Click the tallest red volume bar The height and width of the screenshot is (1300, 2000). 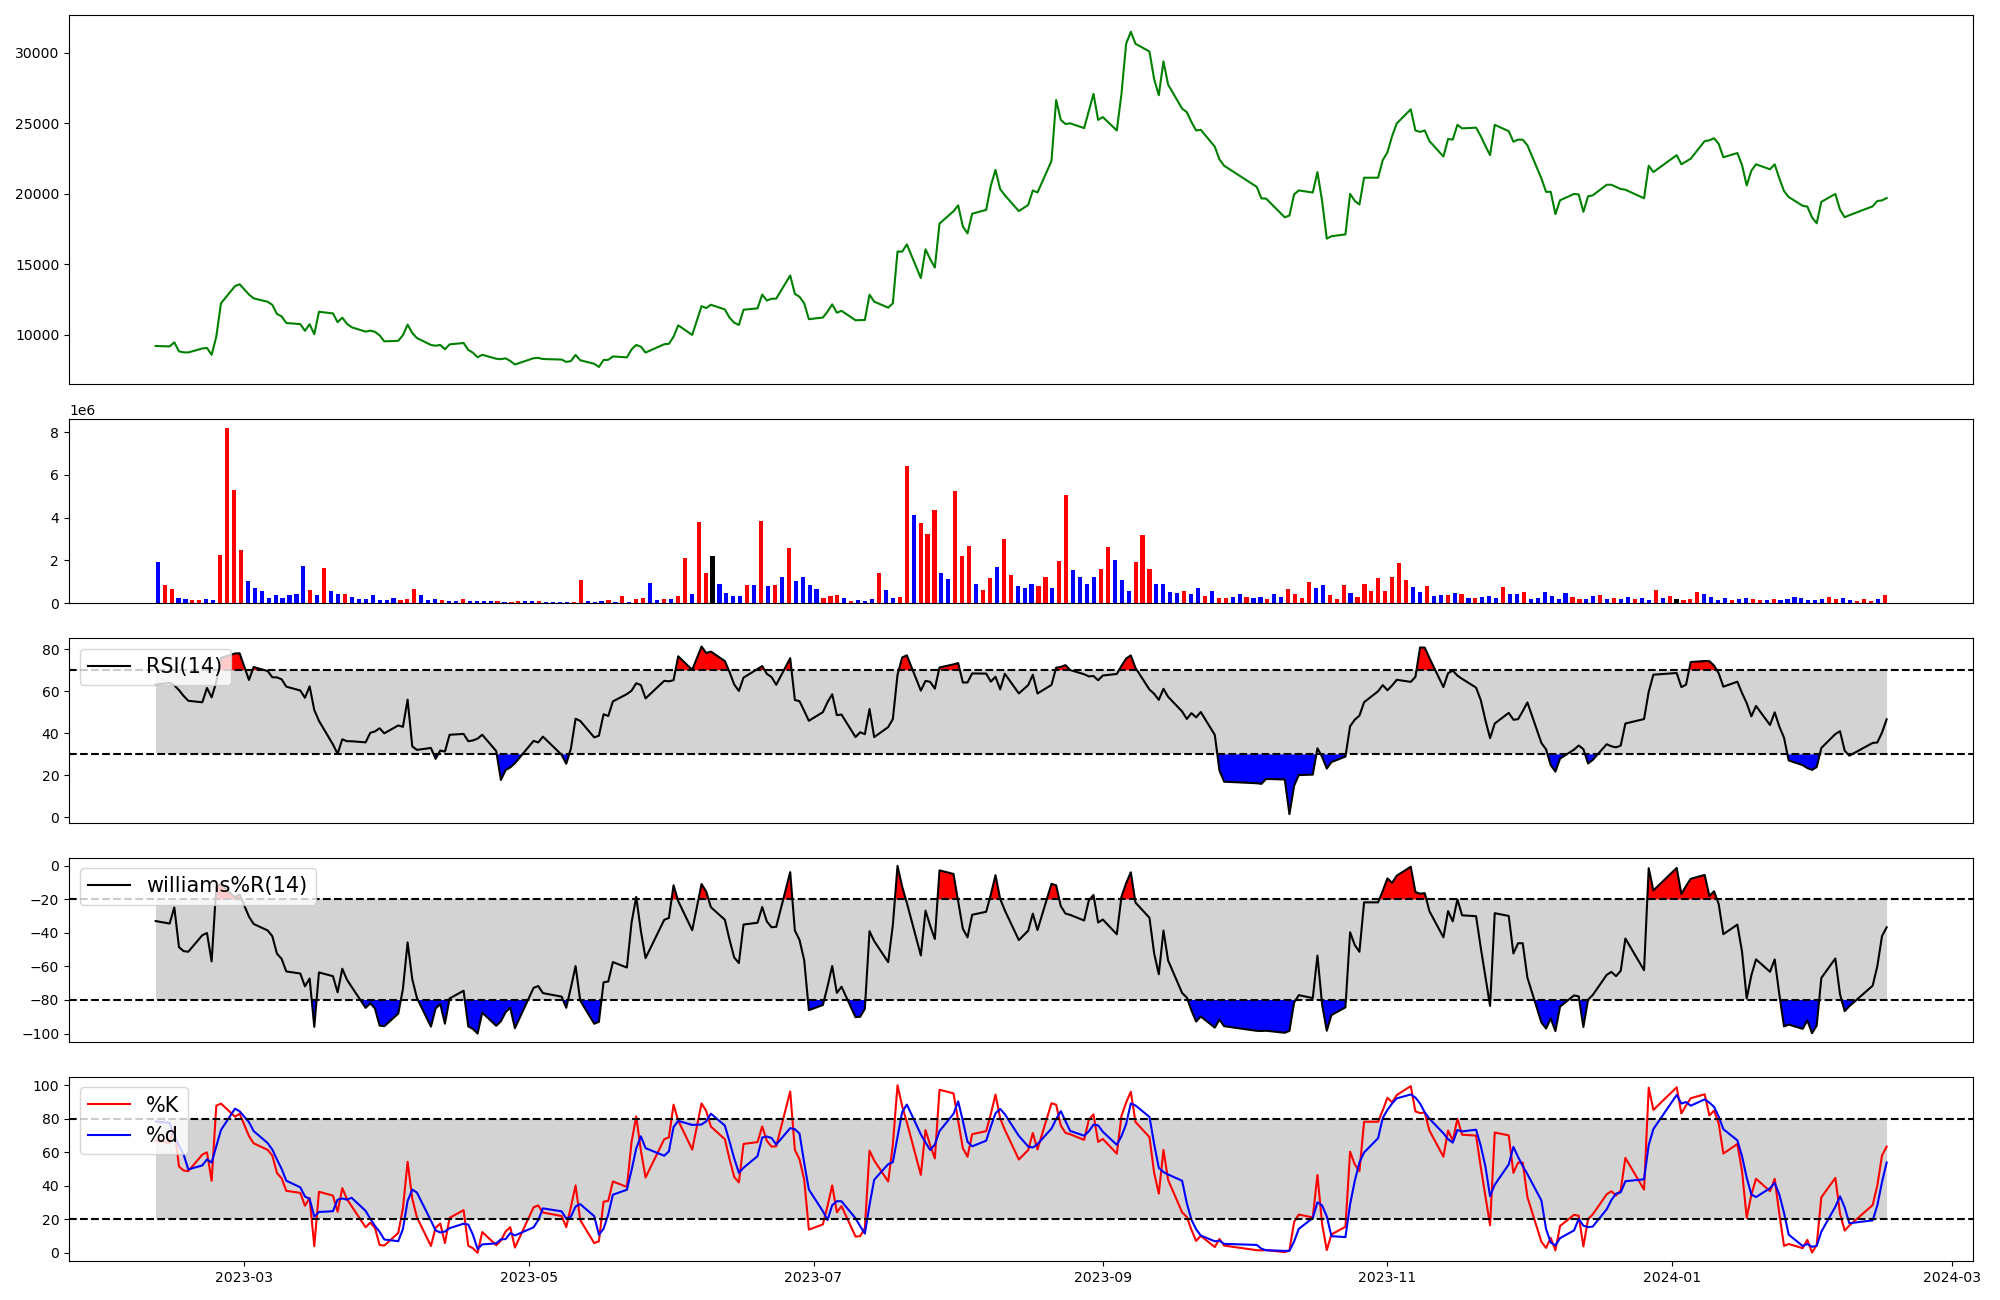click(x=227, y=515)
